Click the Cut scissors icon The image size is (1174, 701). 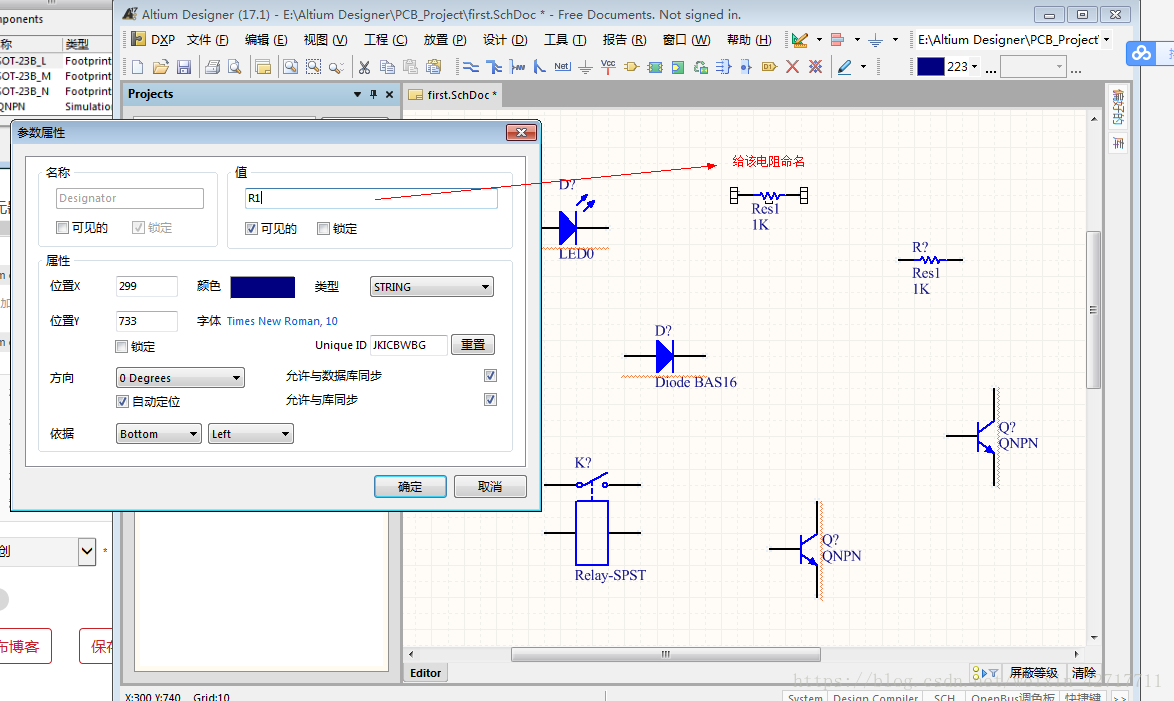tap(364, 67)
